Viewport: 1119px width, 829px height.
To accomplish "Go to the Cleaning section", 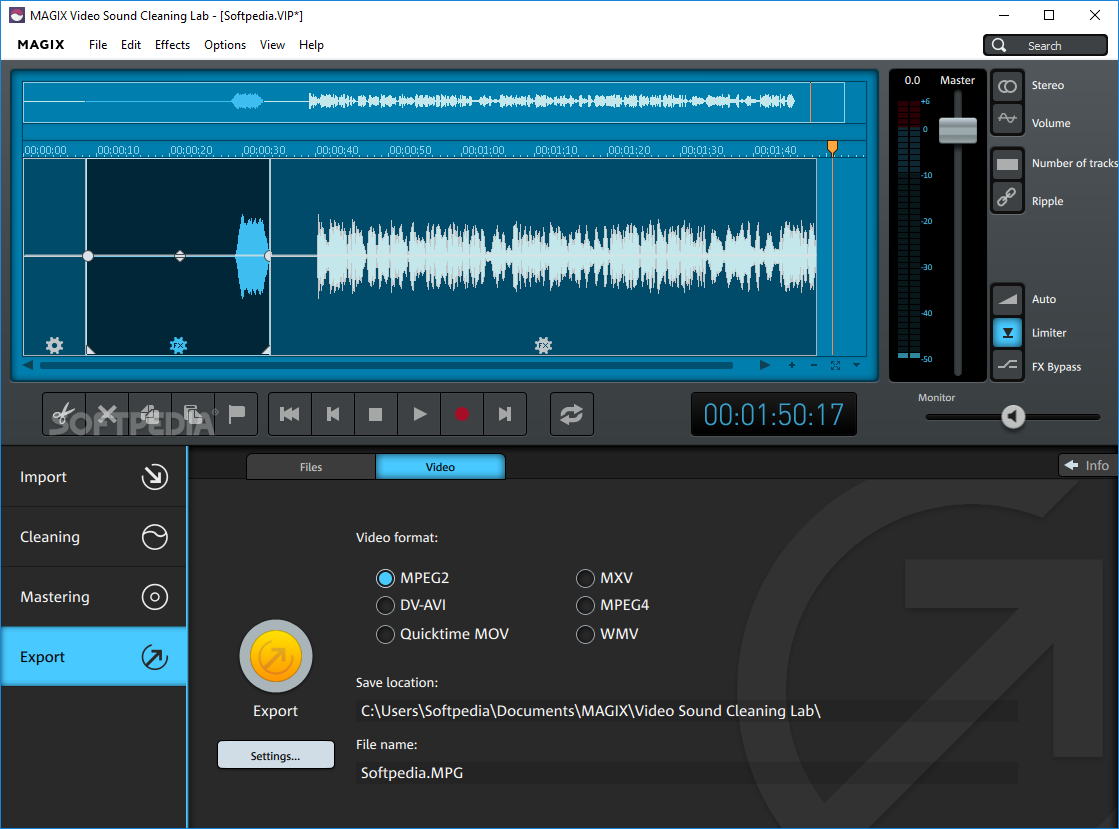I will (93, 536).
